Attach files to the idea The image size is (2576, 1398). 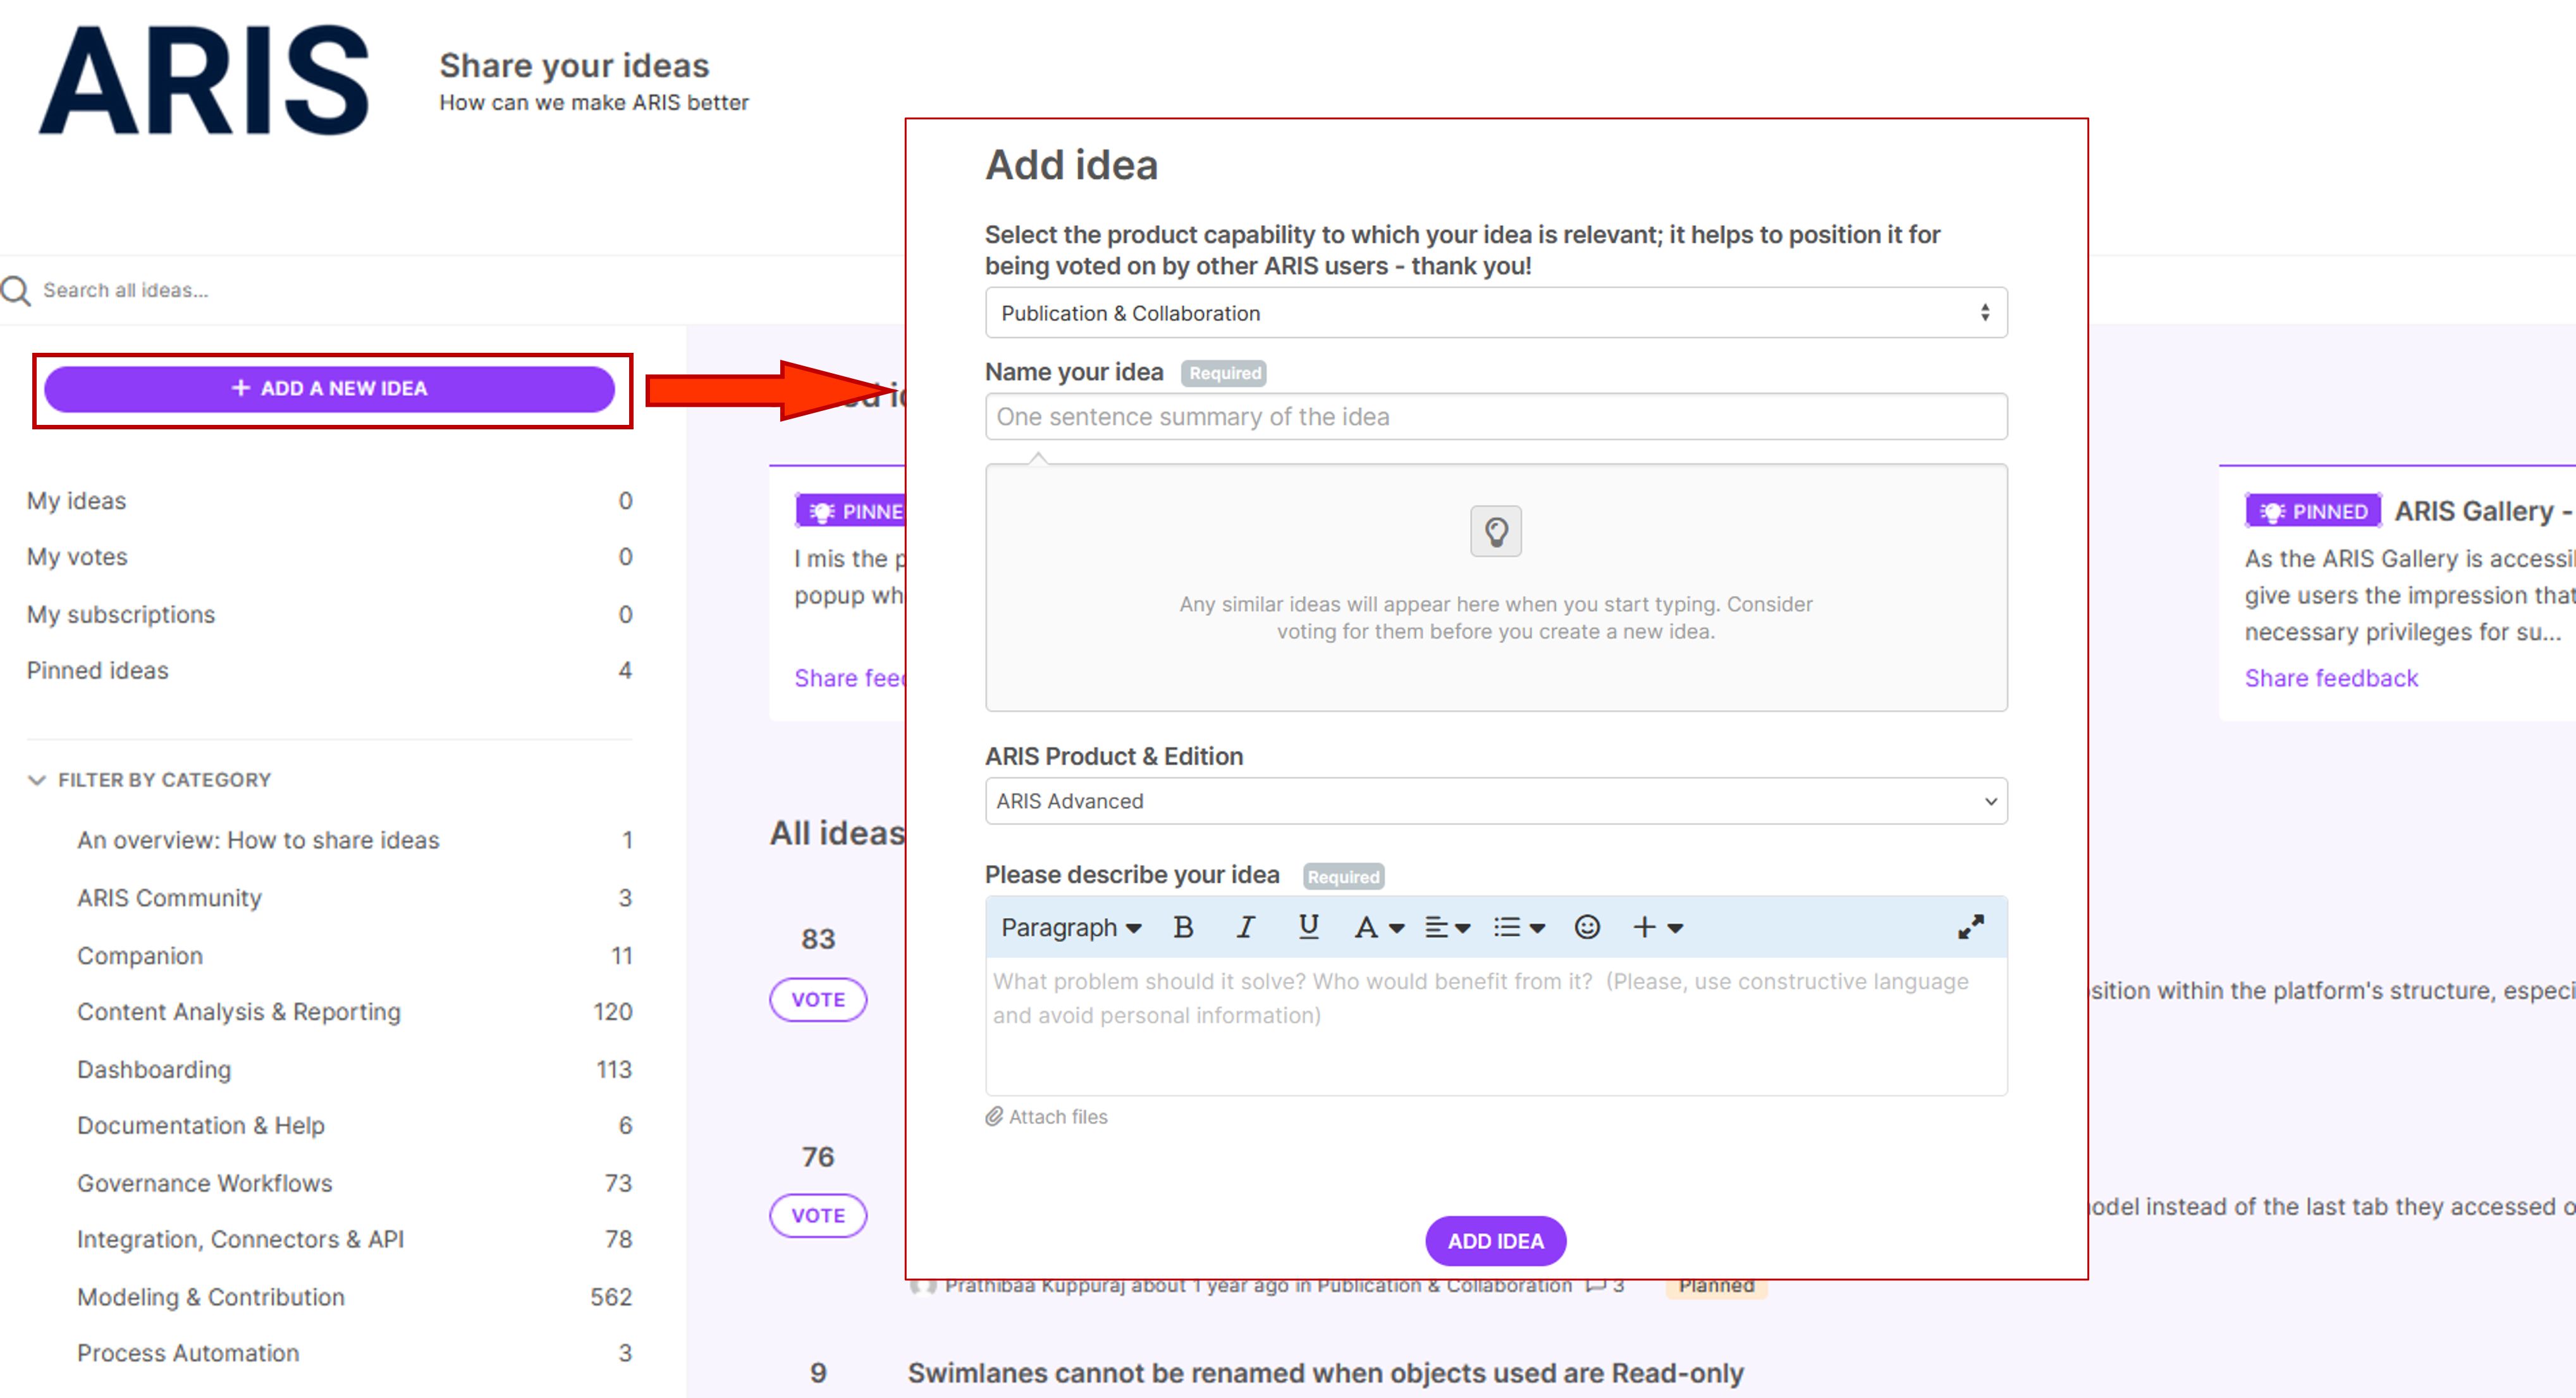pos(1047,1117)
